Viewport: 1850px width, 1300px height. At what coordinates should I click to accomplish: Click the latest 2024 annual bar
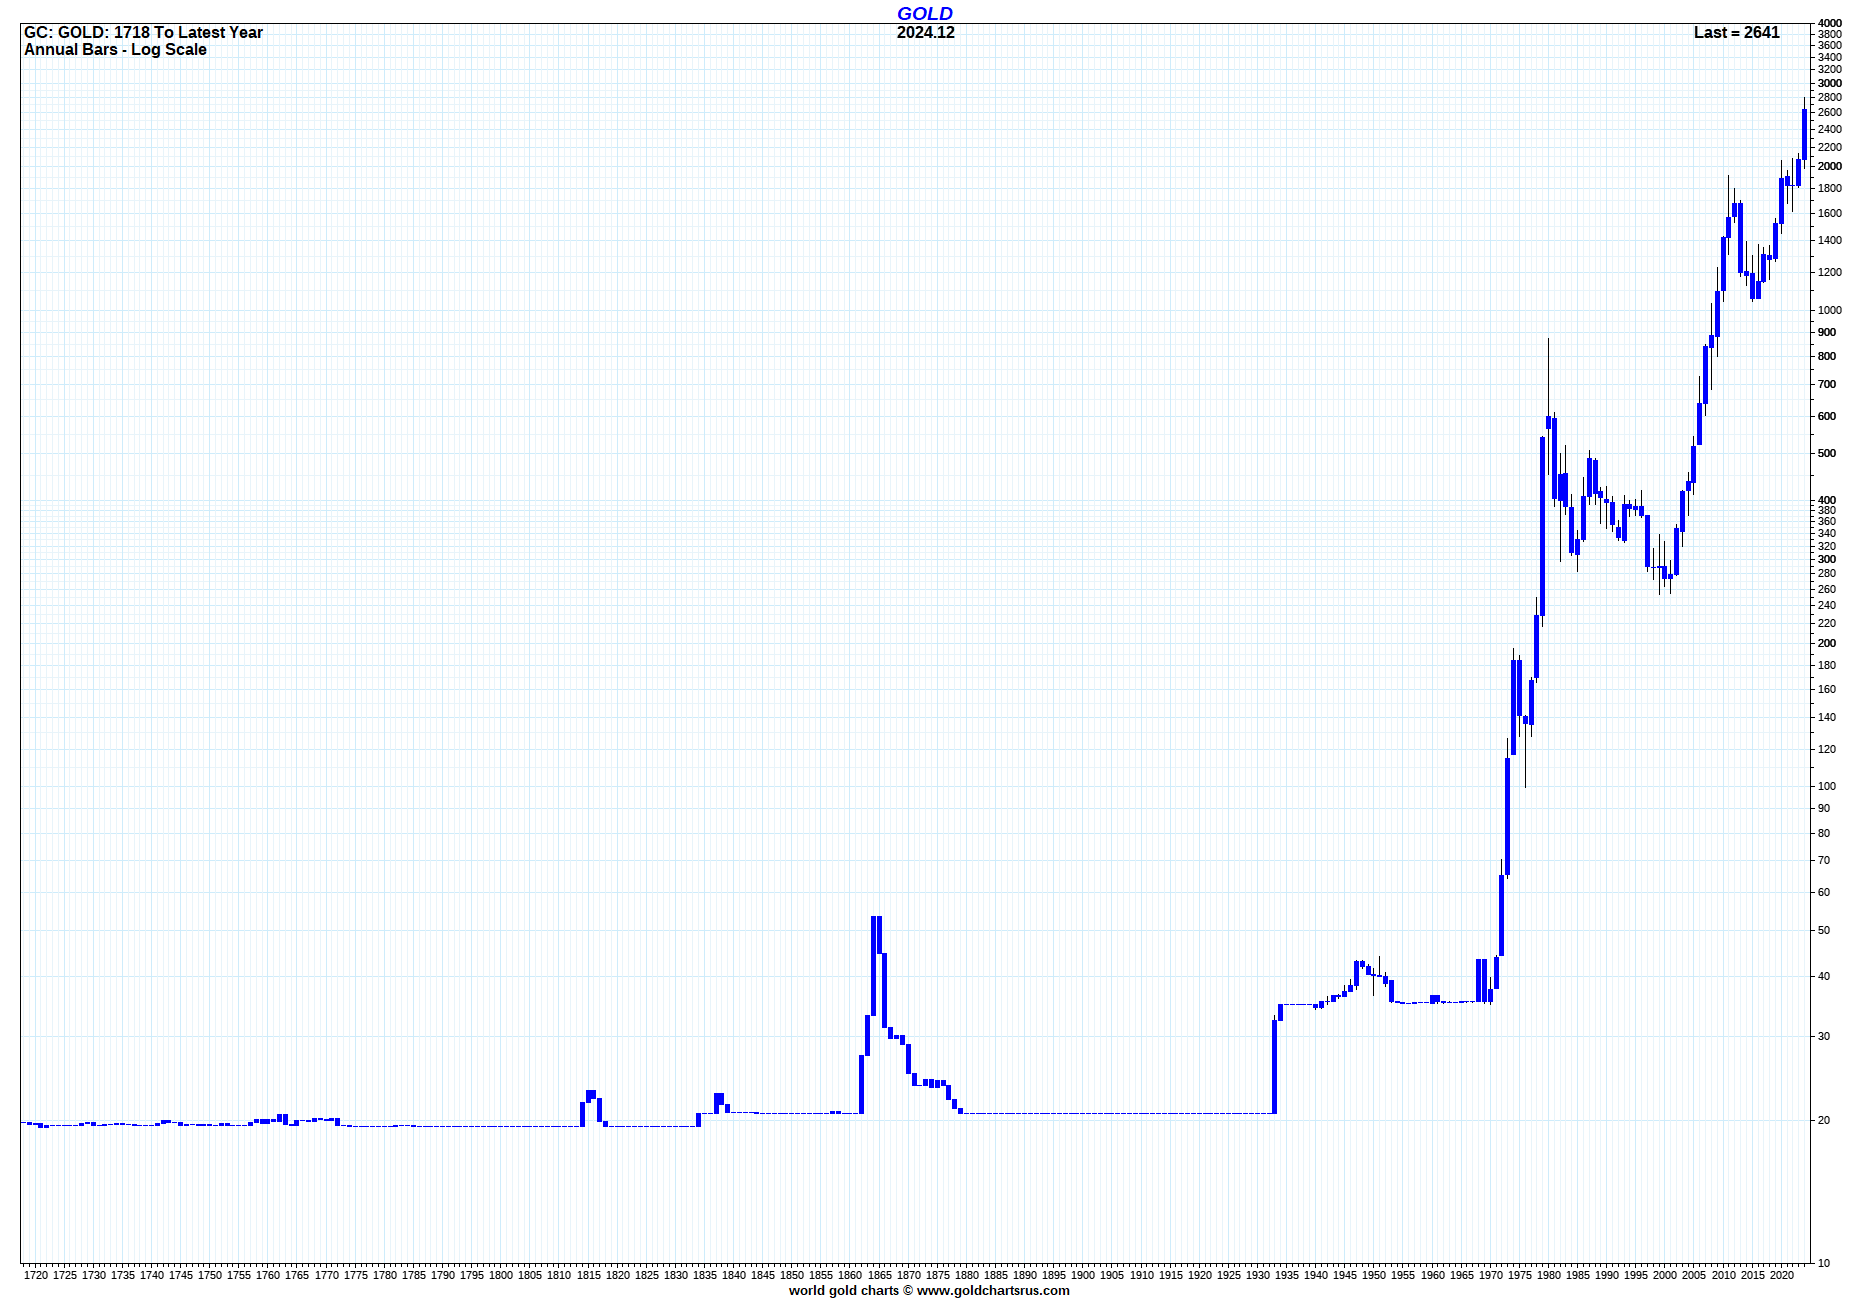tap(1804, 133)
